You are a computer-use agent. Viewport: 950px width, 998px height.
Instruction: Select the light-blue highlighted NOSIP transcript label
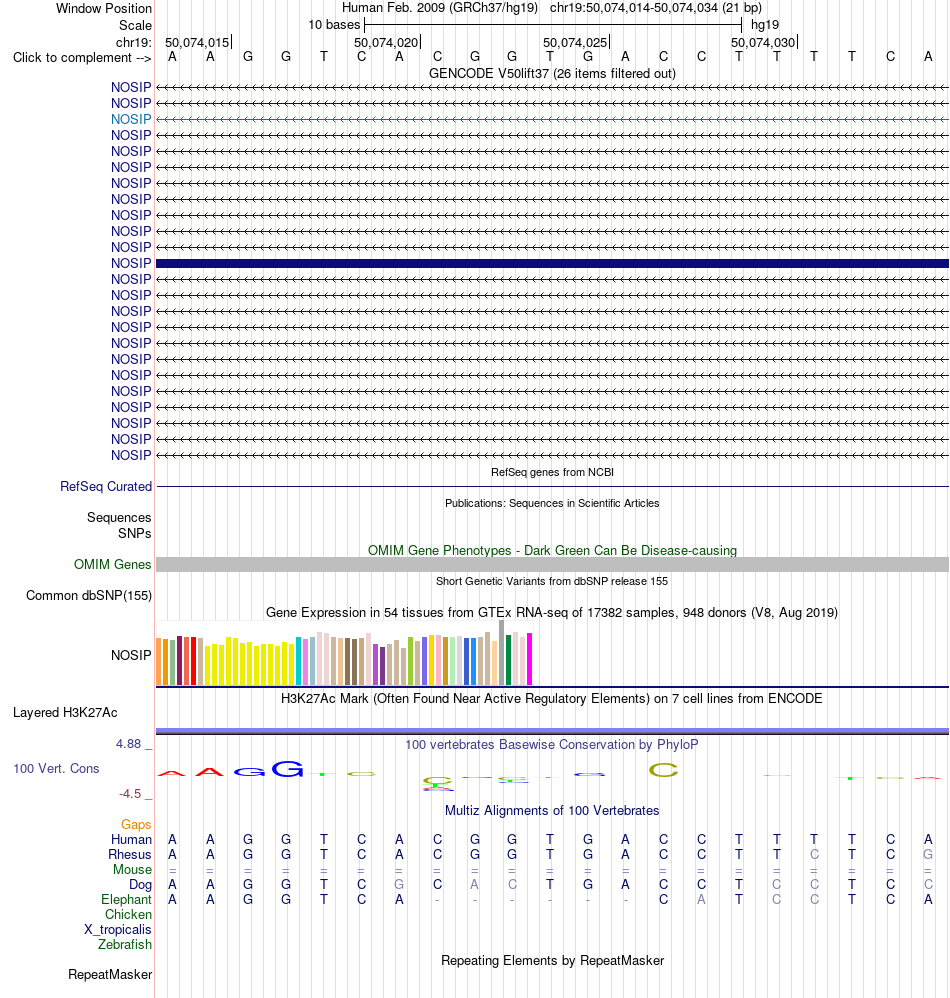pos(131,120)
